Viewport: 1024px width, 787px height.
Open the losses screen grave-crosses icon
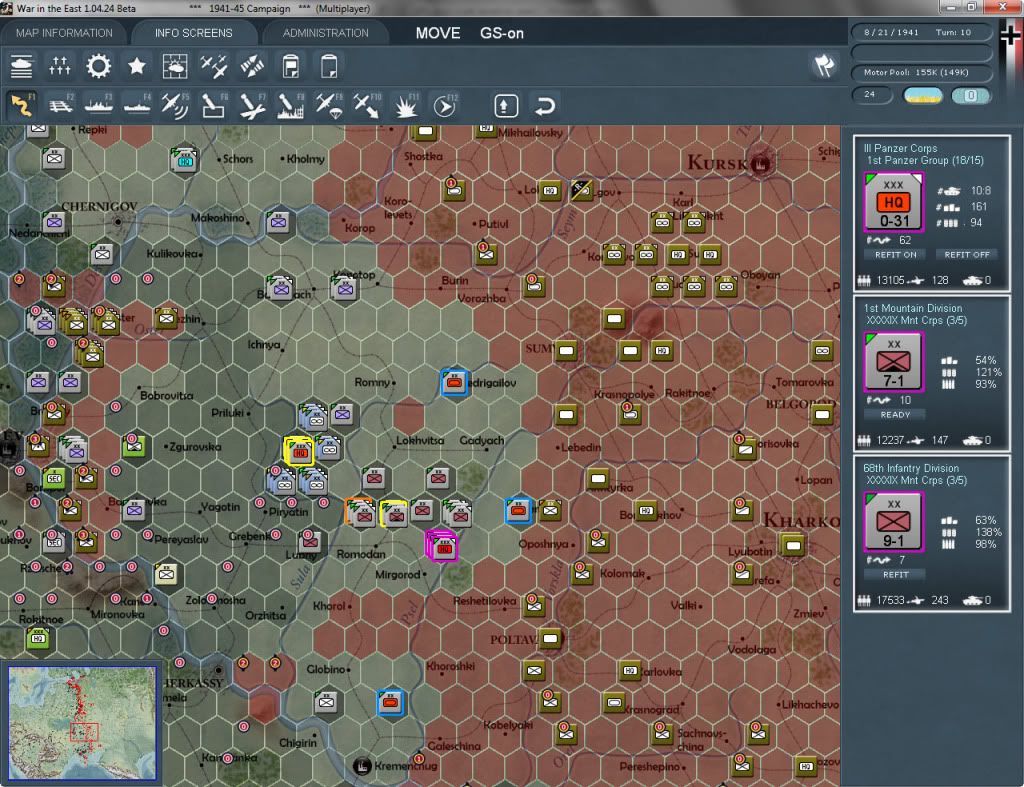tap(59, 66)
